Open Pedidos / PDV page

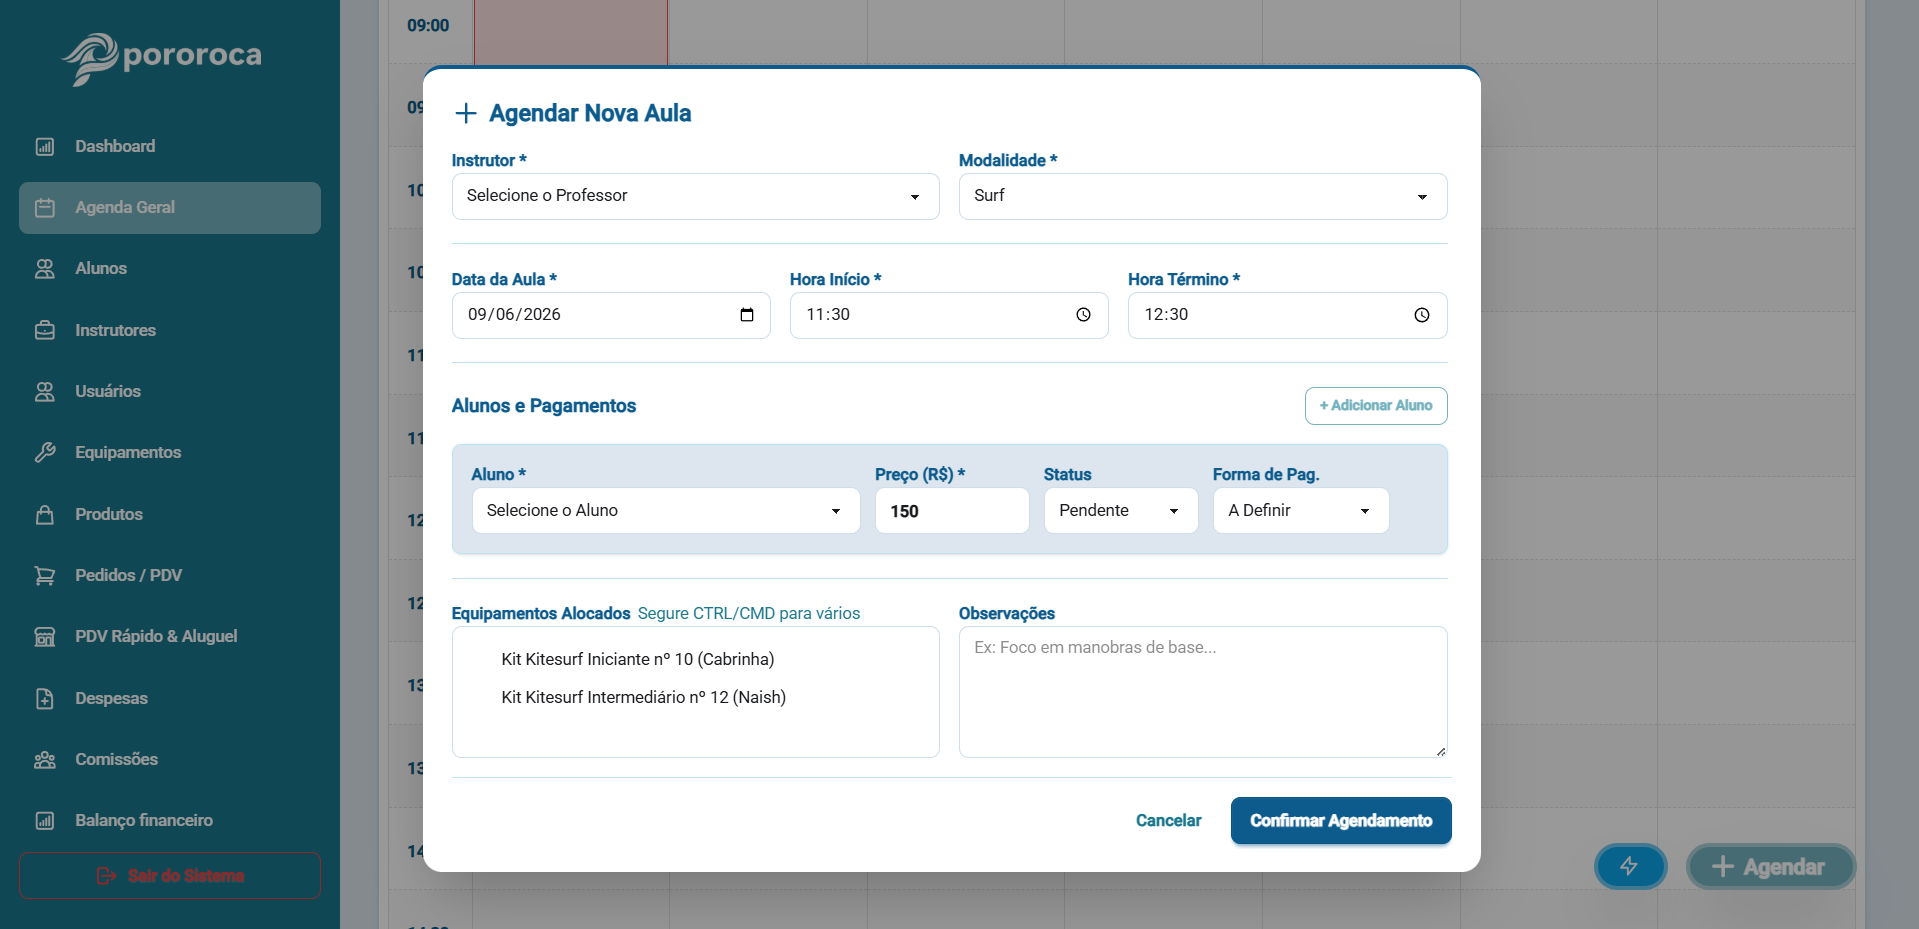click(x=170, y=576)
